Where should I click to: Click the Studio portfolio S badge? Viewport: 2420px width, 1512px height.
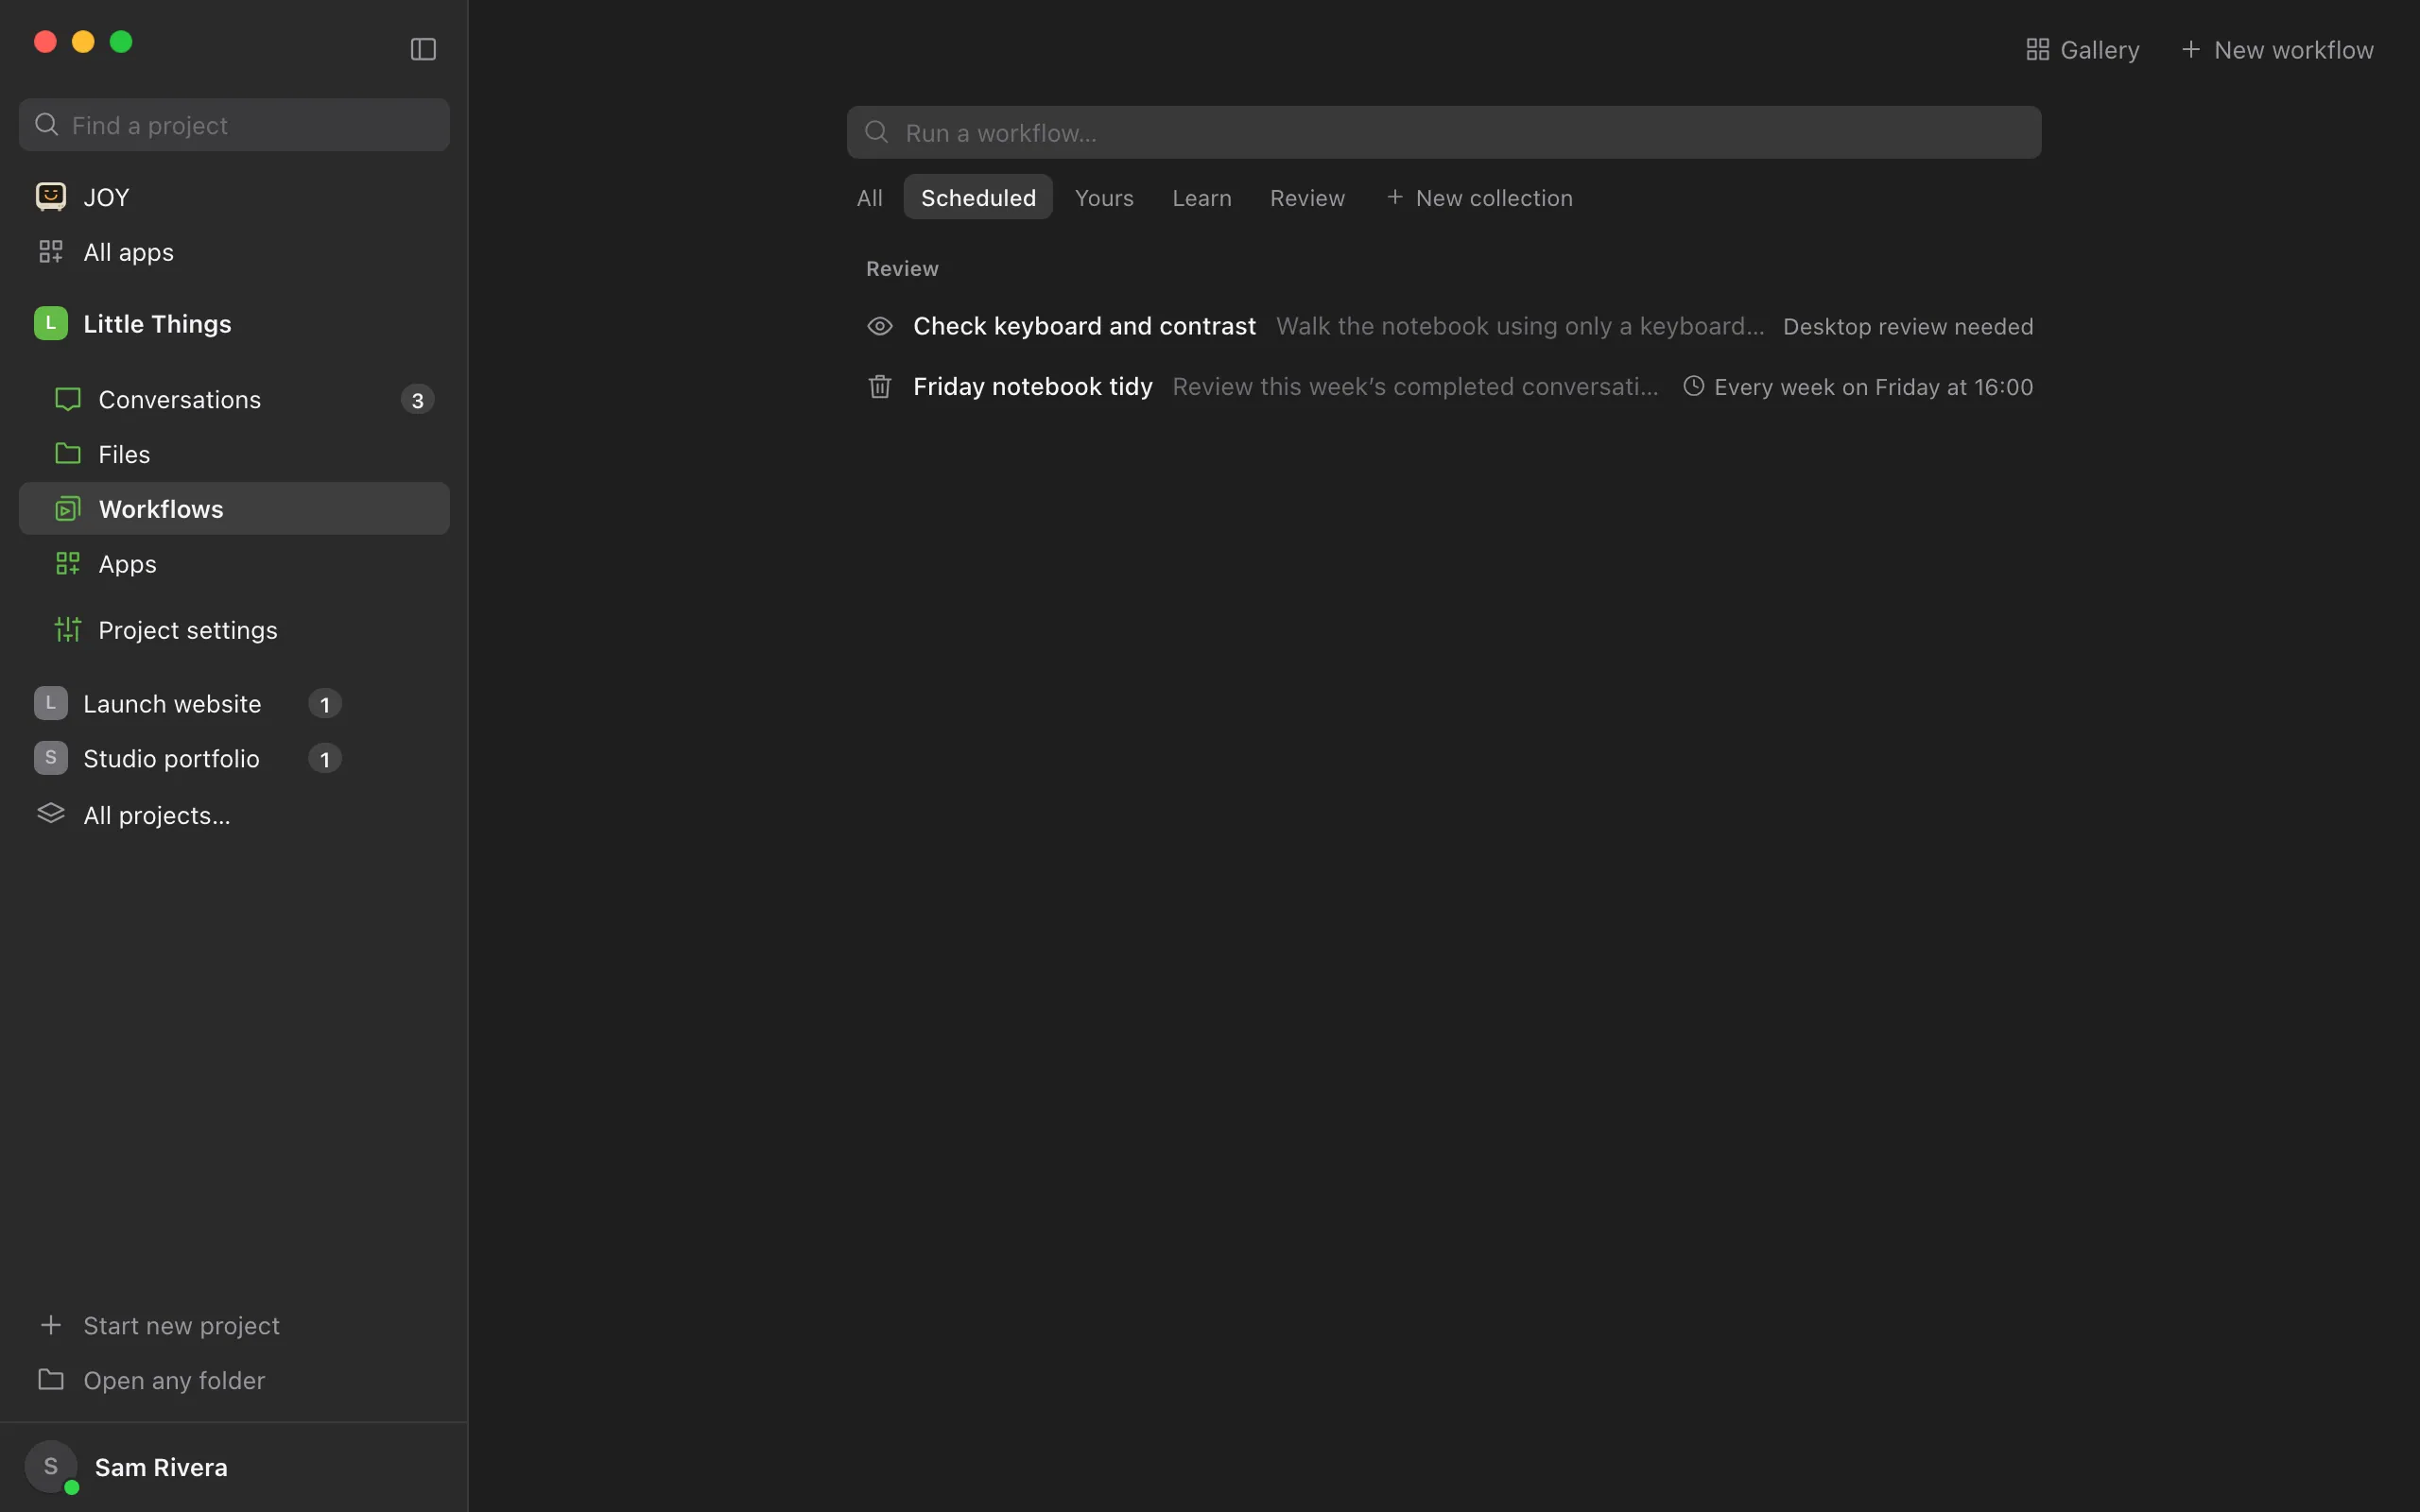click(x=51, y=758)
